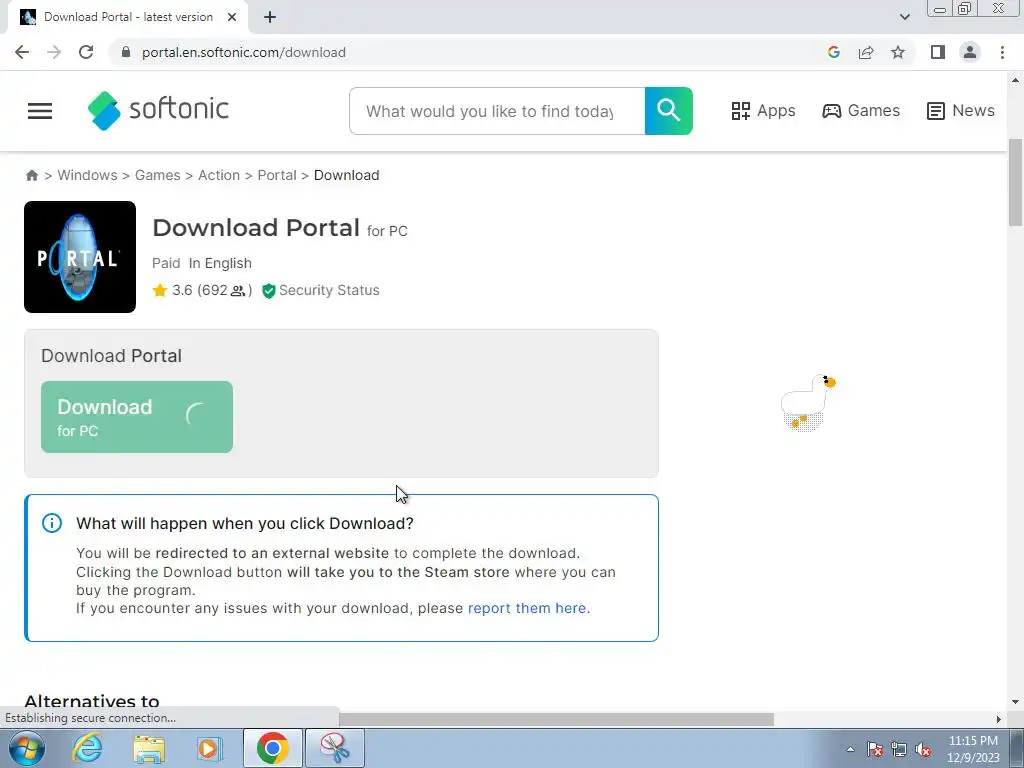Select the Games breadcrumb link

pyautogui.click(x=157, y=175)
